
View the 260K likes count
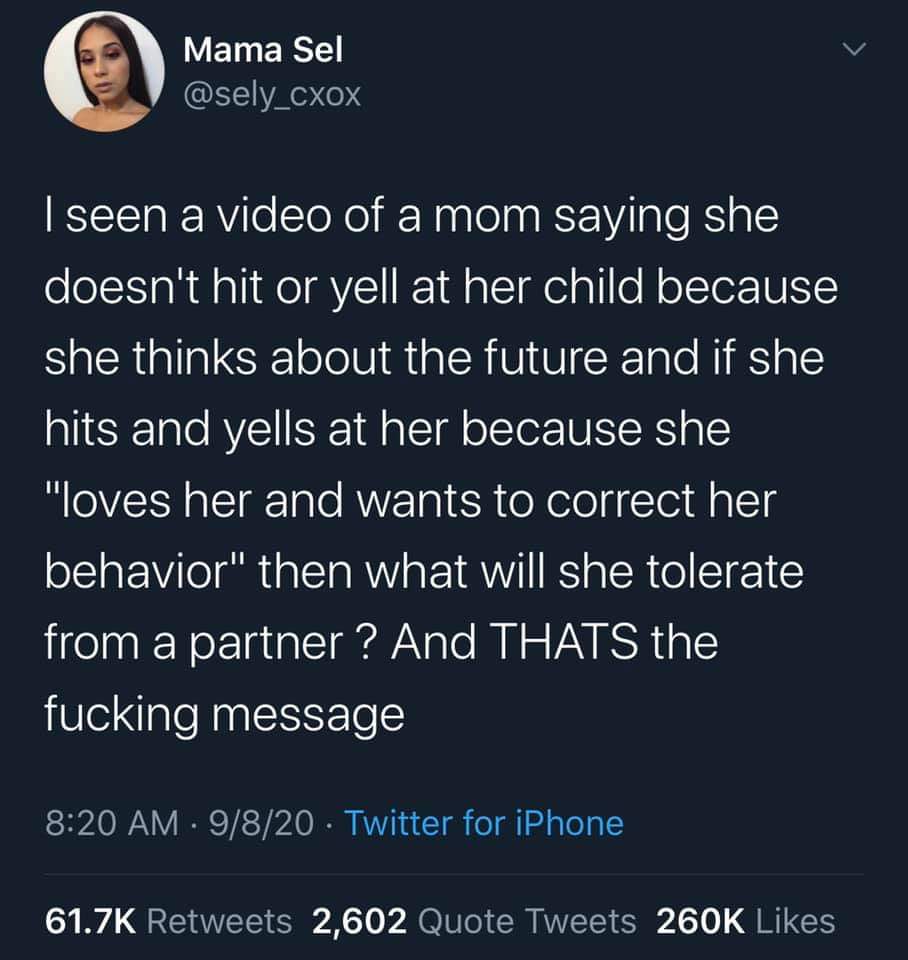[700, 921]
